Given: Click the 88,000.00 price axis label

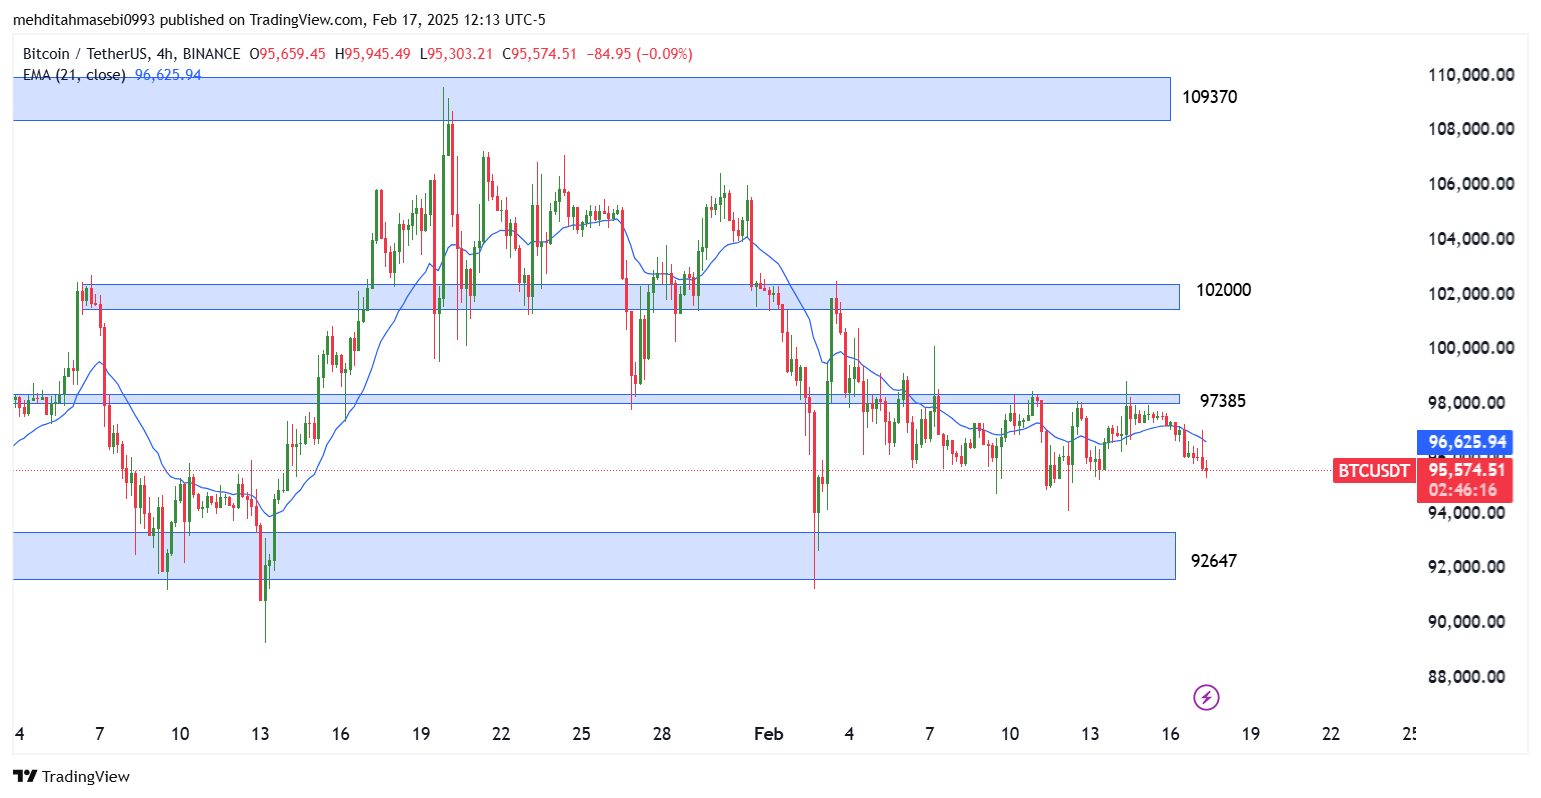Looking at the screenshot, I should 1466,677.
